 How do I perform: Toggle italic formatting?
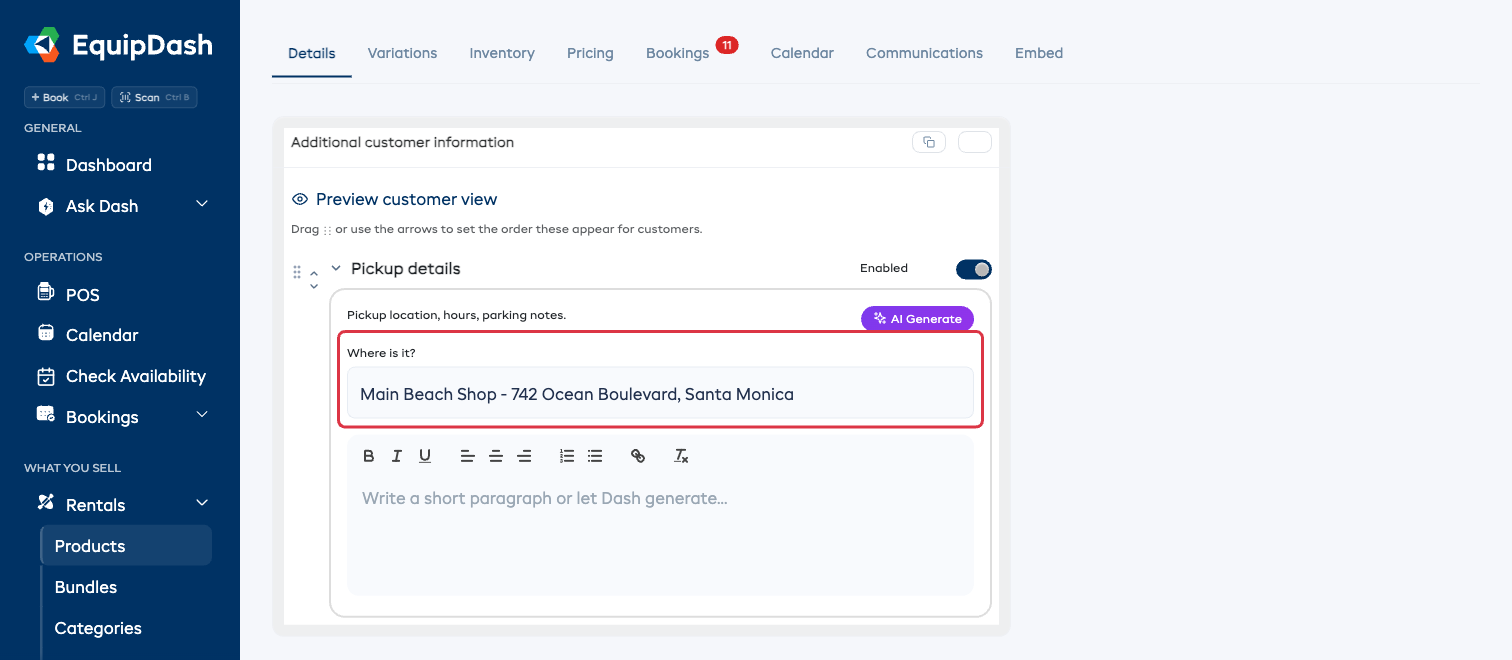point(396,456)
